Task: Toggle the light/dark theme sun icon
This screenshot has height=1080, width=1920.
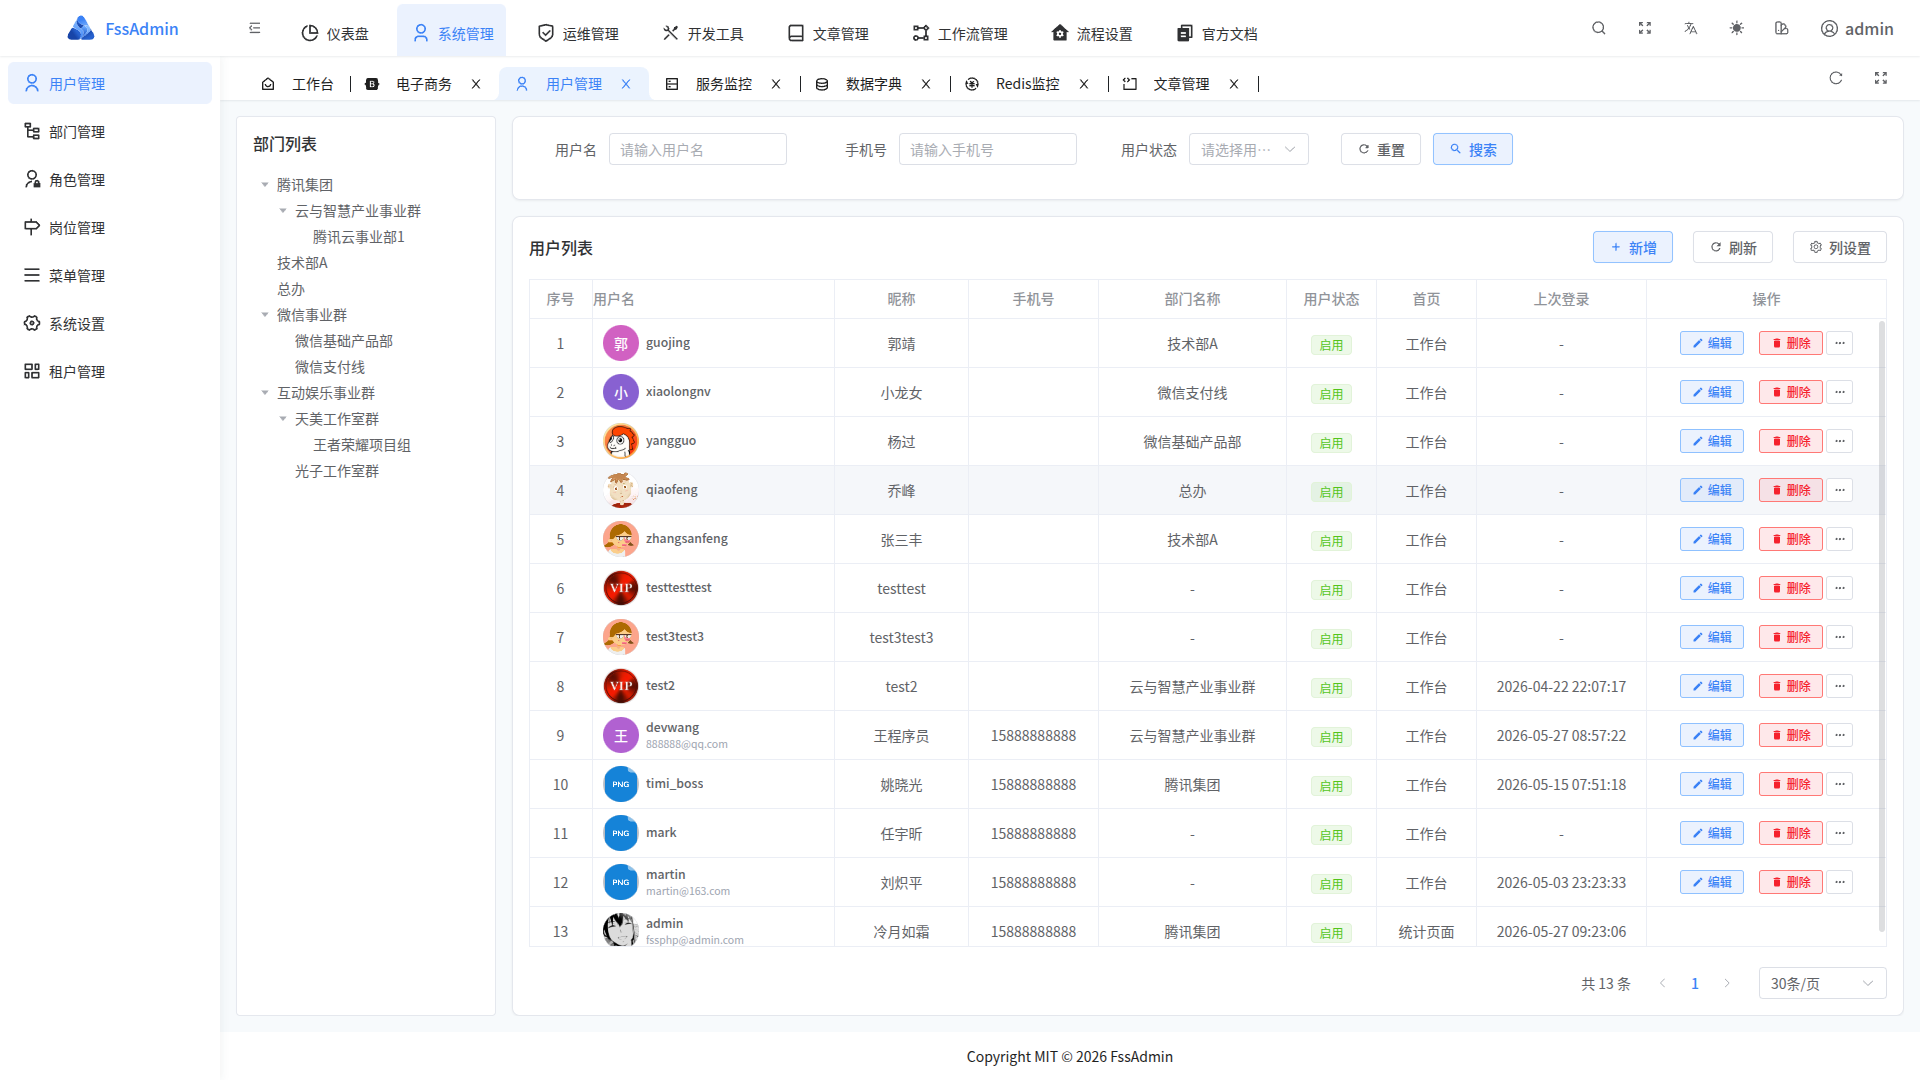Action: (1737, 28)
